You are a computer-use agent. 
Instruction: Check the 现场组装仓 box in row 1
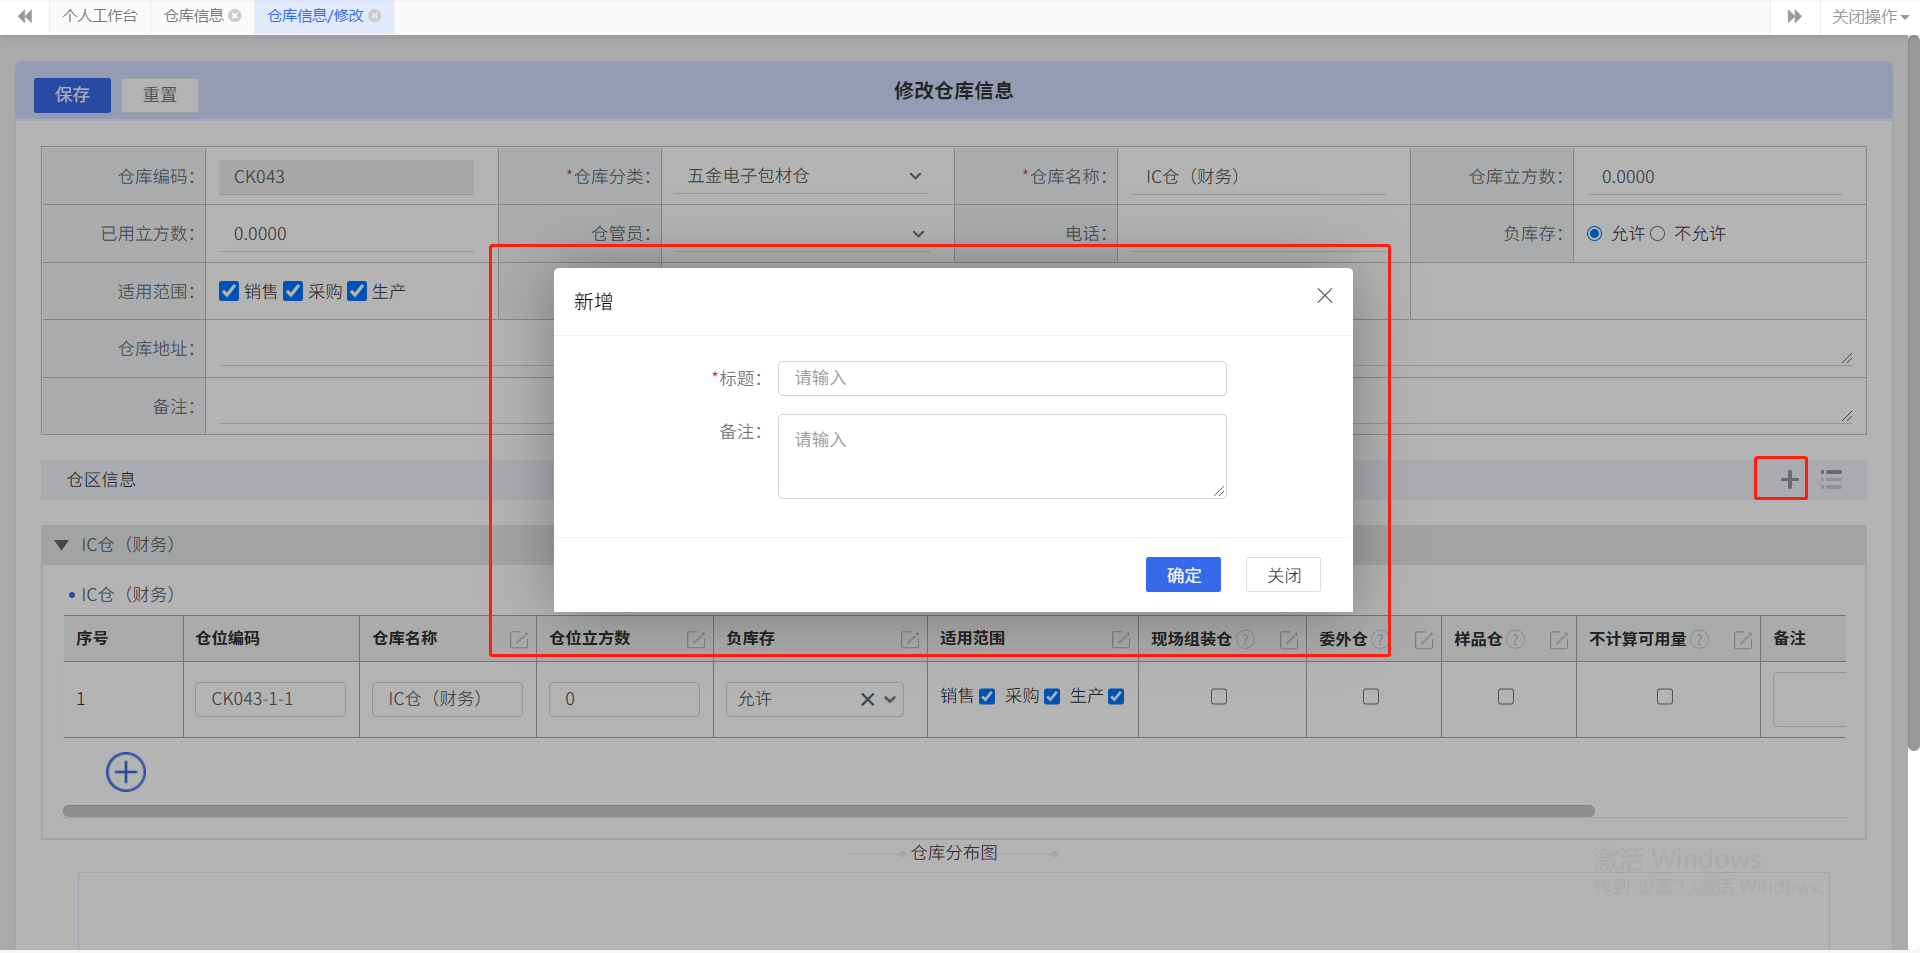[x=1219, y=697]
